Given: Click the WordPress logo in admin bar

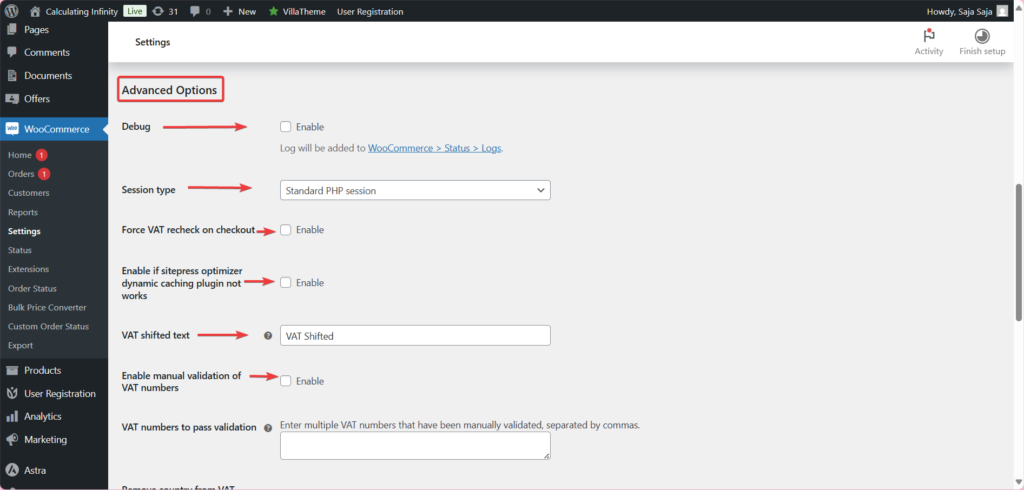Looking at the screenshot, I should 11,11.
